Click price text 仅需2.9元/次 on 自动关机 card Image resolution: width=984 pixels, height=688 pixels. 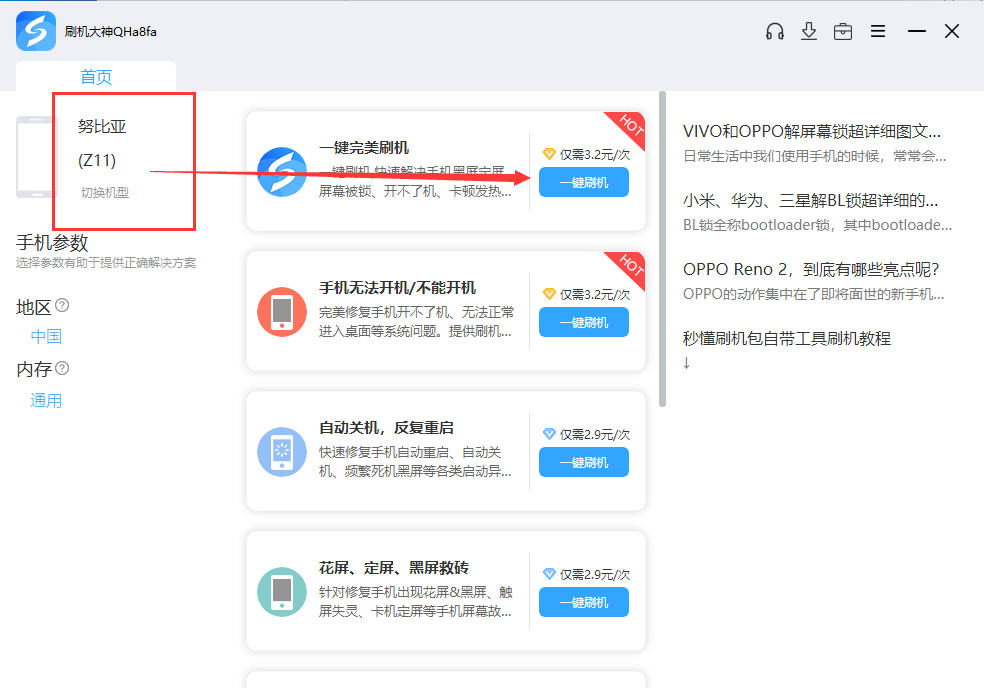(595, 434)
